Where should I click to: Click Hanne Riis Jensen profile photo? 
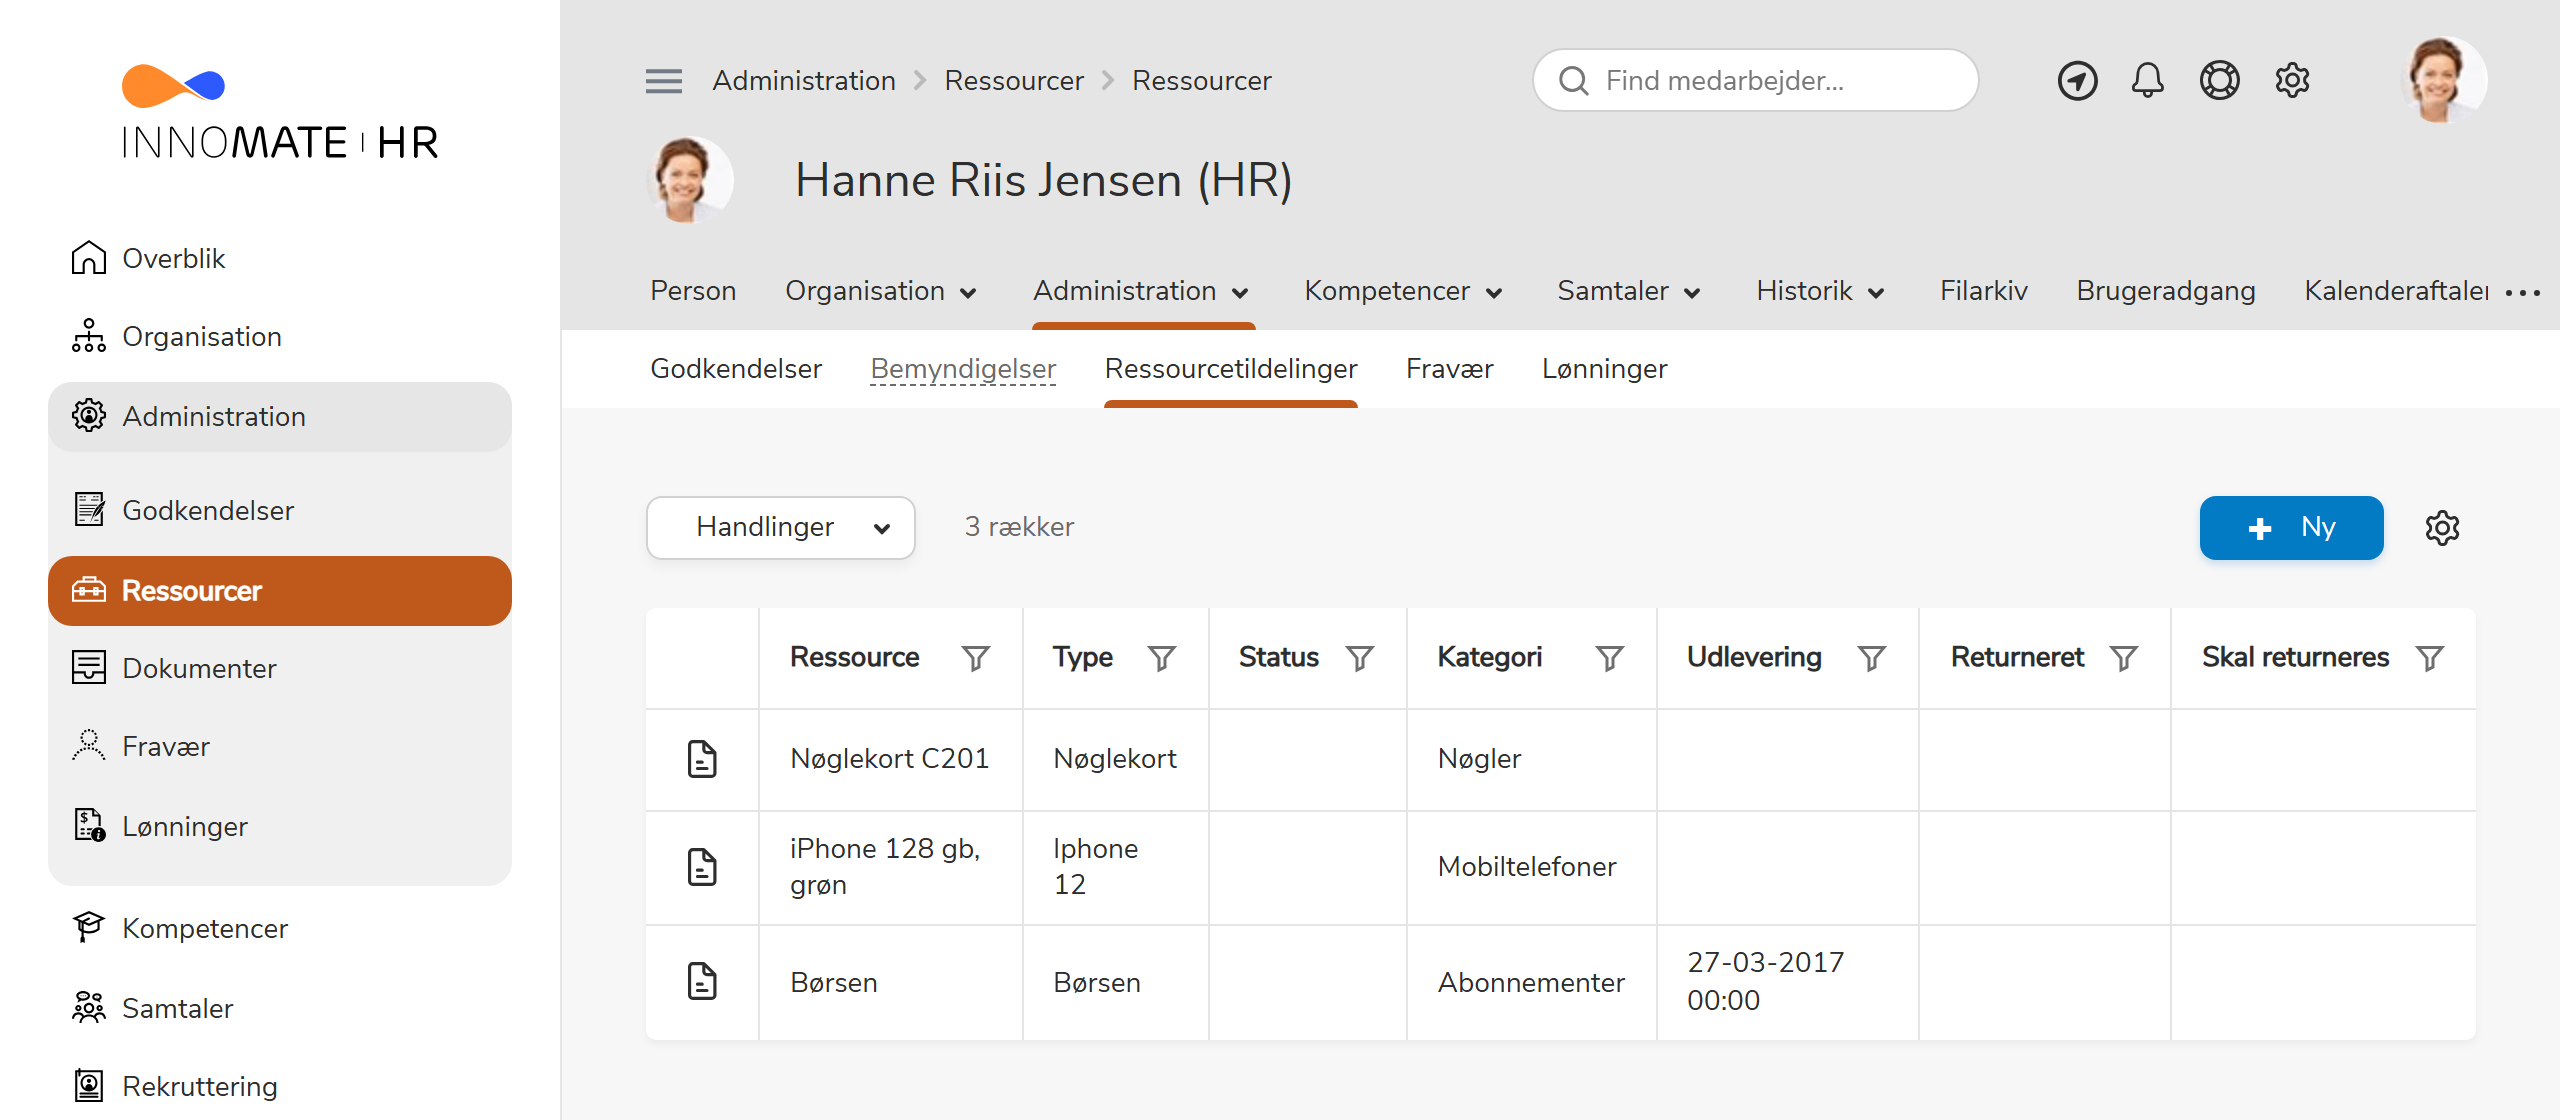688,179
